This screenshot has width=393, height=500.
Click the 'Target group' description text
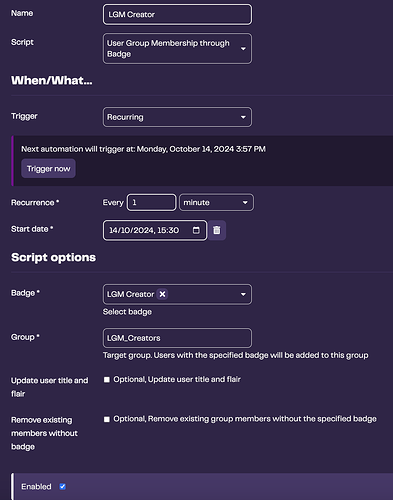click(x=236, y=355)
